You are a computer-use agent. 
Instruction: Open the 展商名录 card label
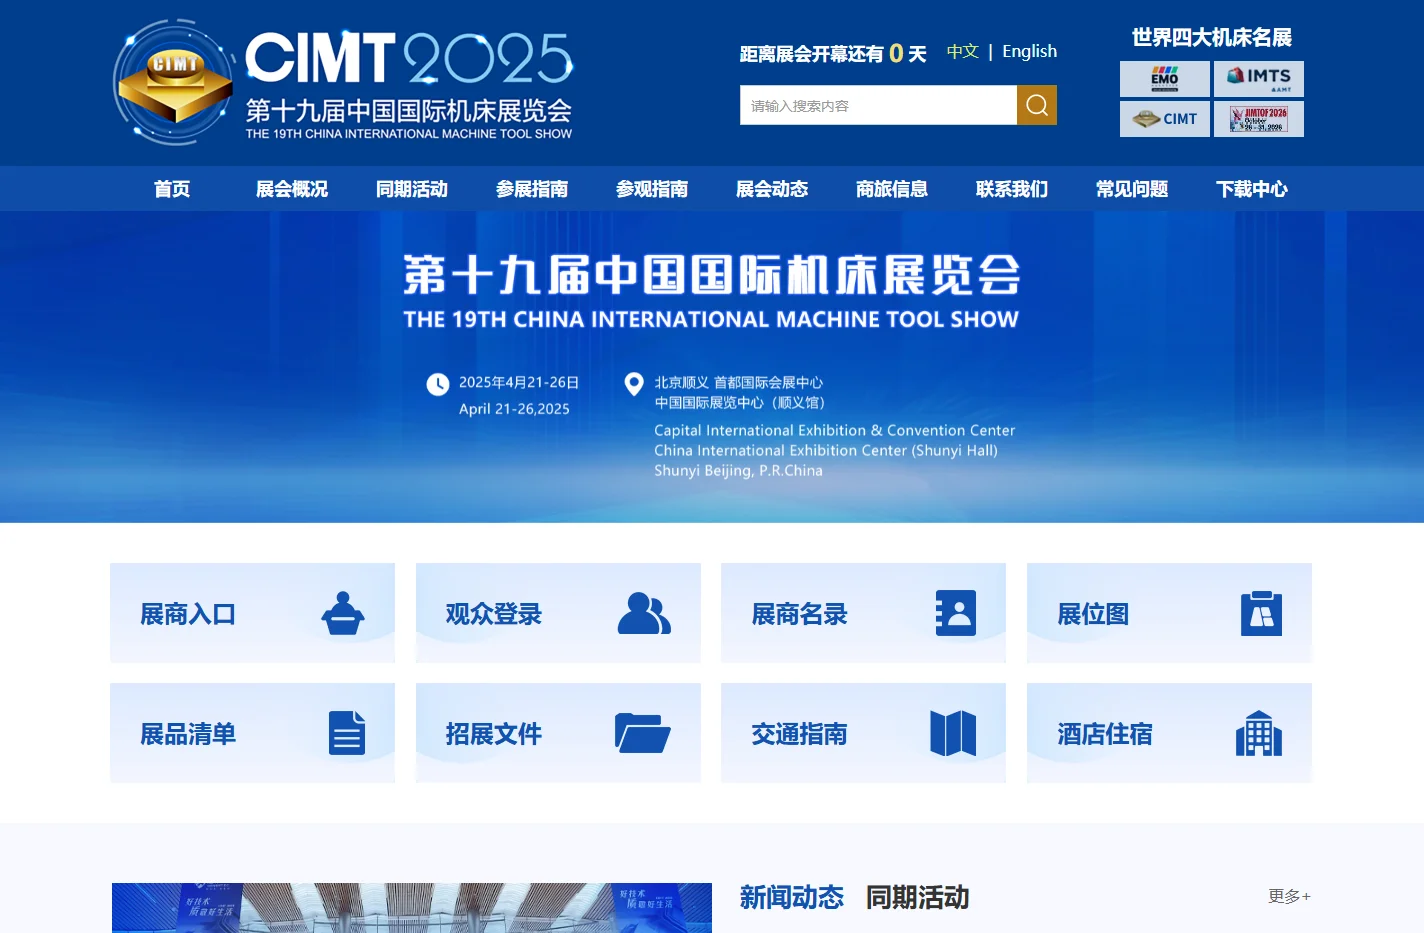coord(800,614)
